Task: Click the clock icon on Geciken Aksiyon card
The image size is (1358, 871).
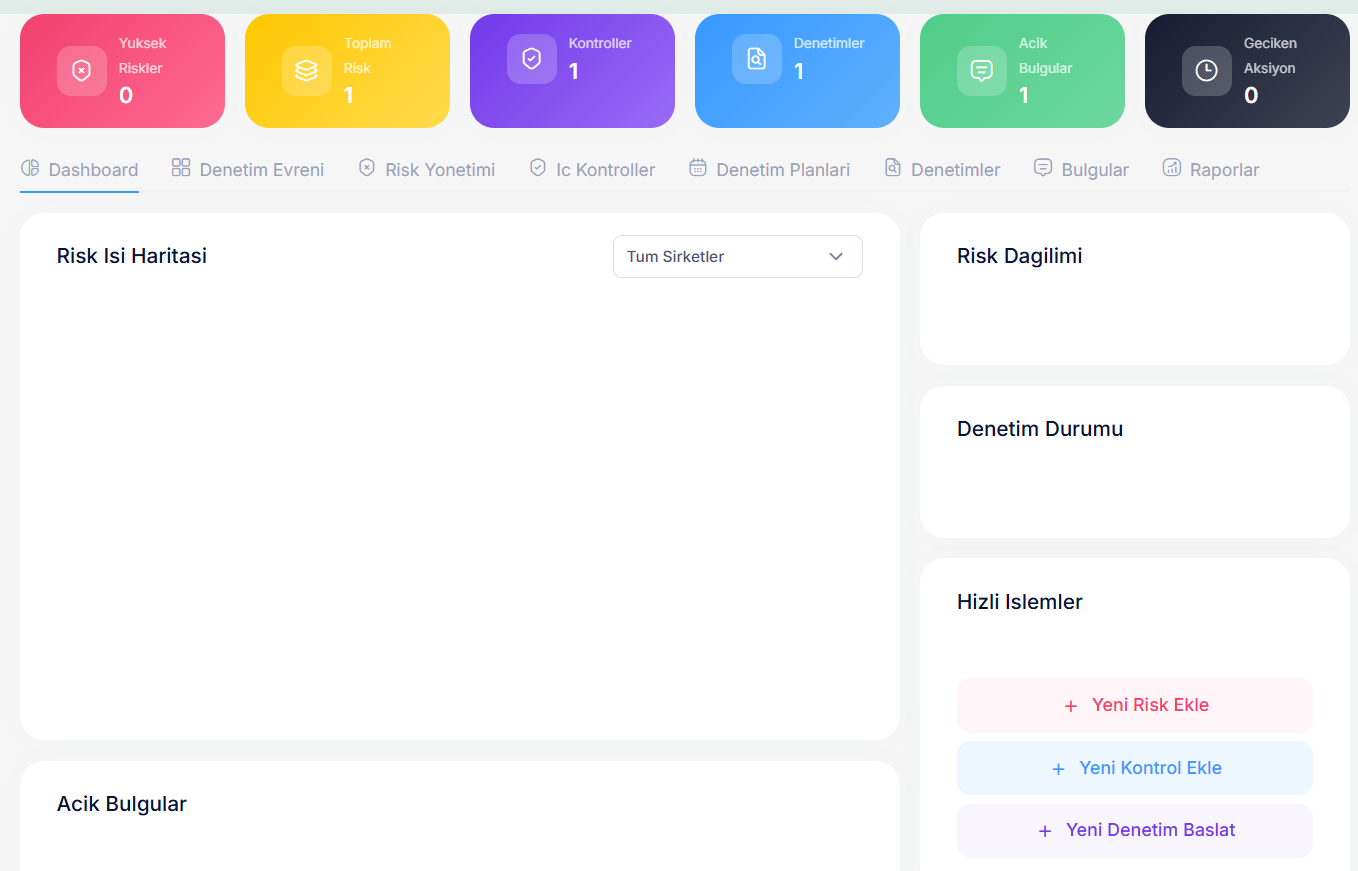Action: click(1206, 71)
